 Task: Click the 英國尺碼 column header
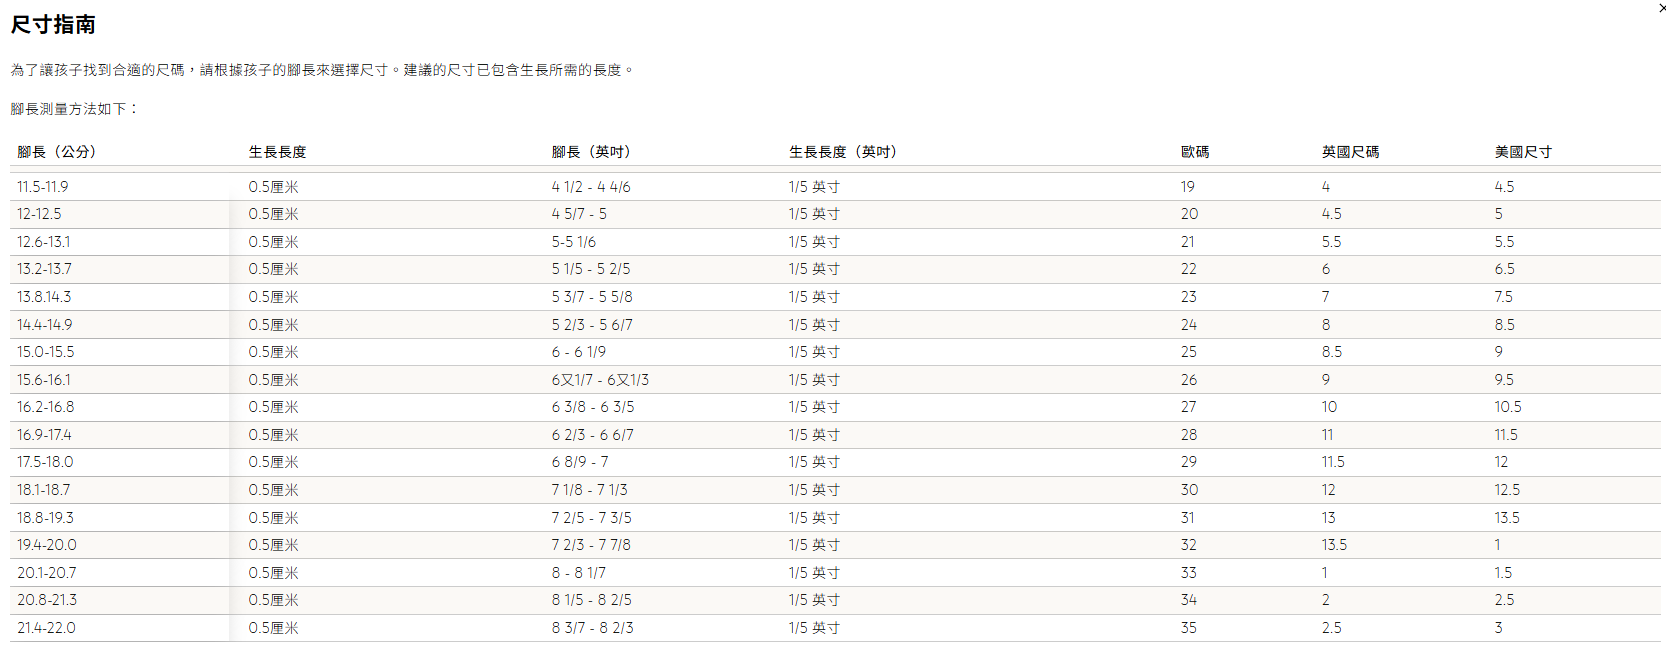point(1350,152)
